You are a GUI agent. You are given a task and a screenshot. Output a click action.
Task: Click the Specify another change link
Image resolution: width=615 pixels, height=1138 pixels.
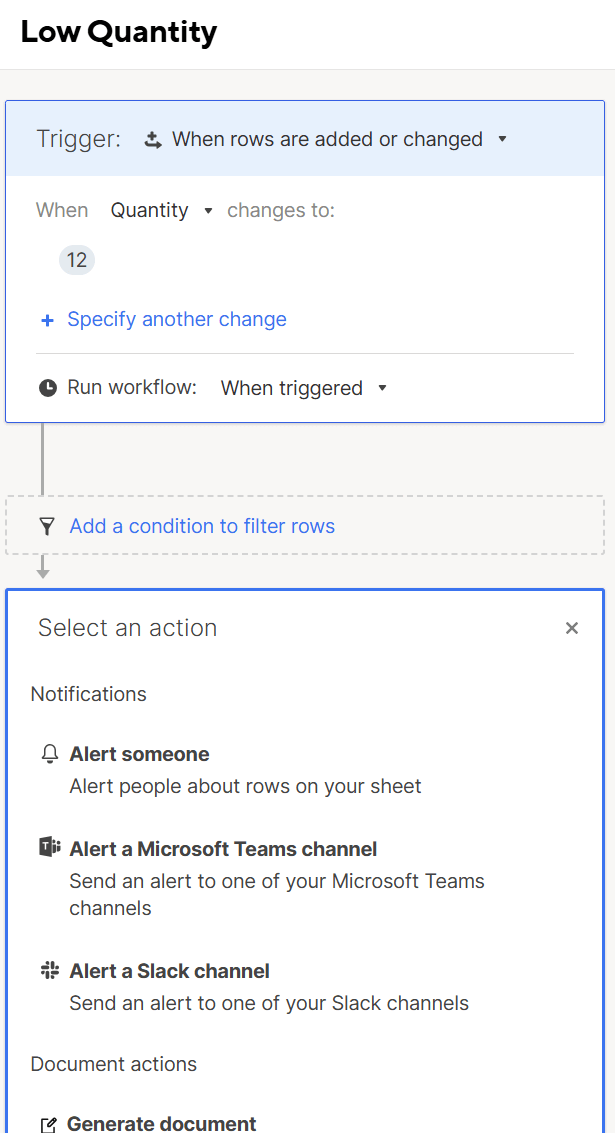[x=177, y=319]
